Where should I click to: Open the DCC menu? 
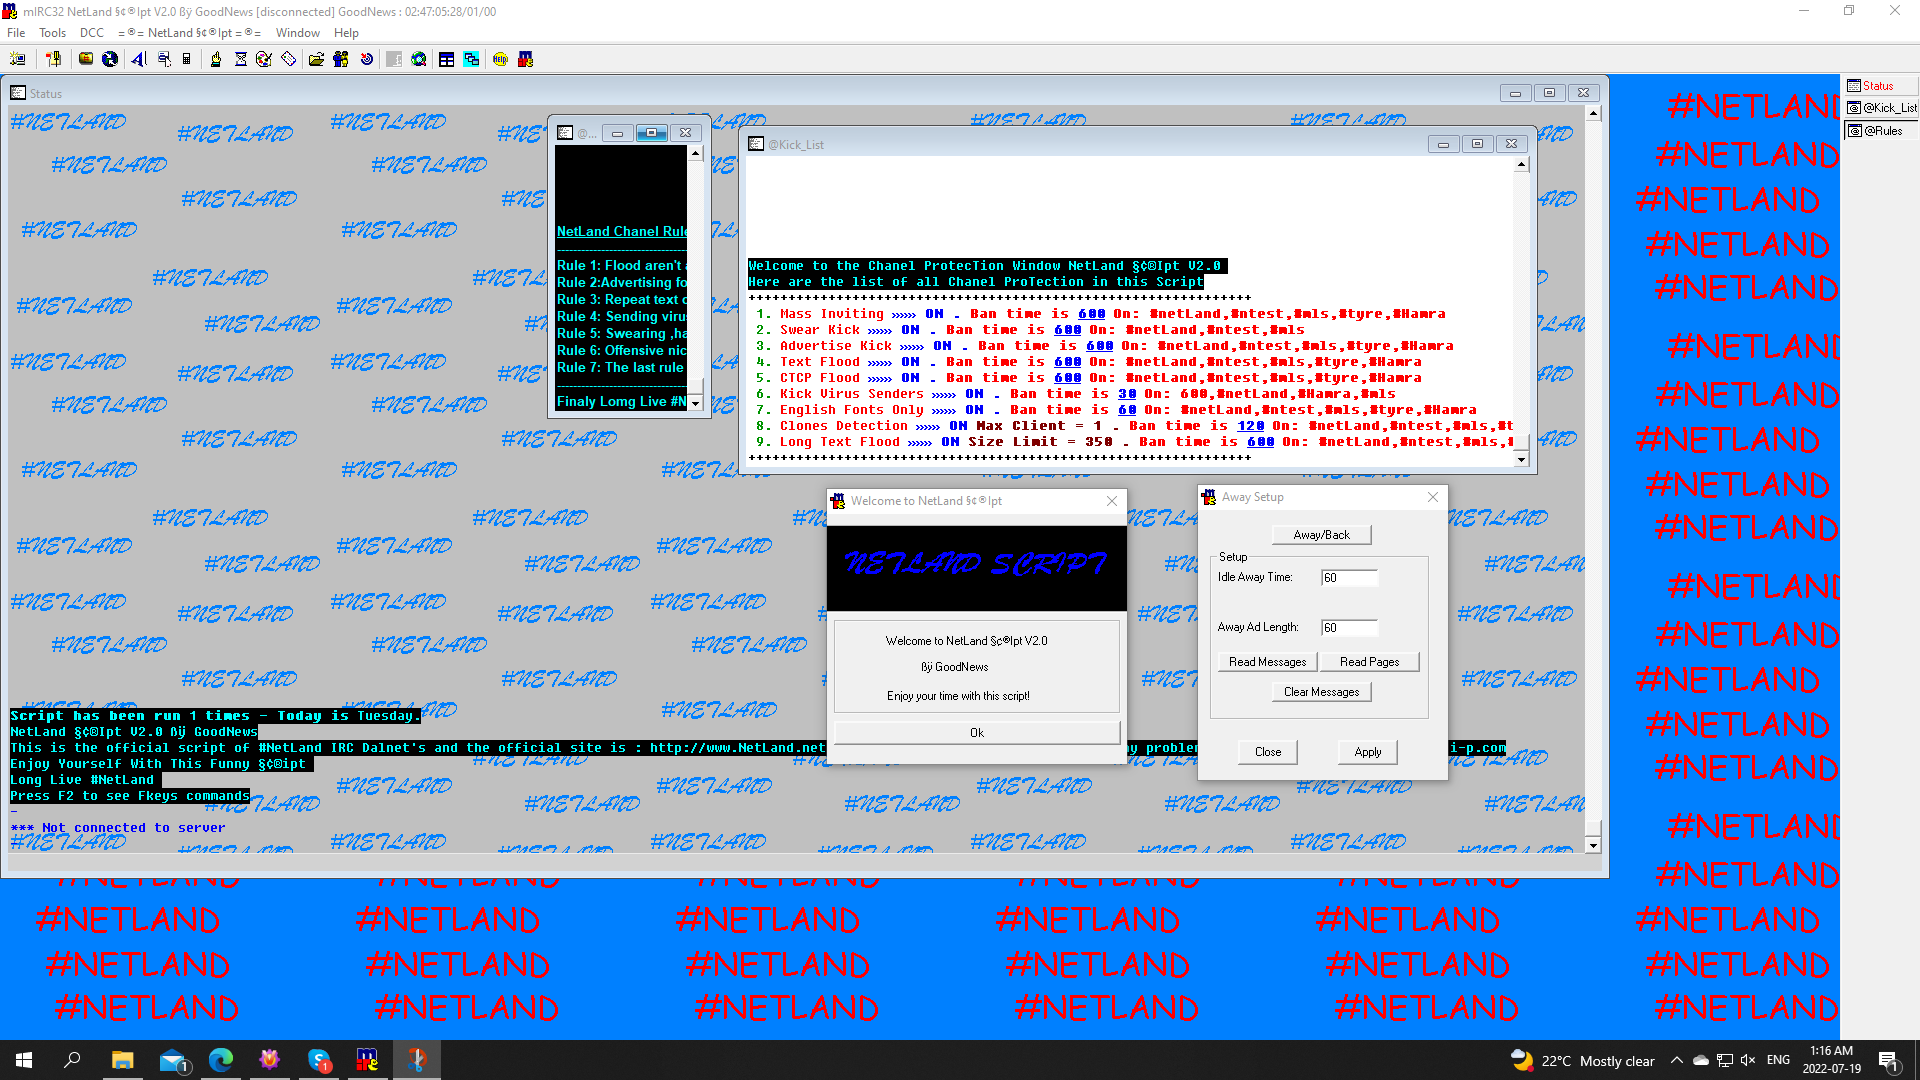(91, 33)
